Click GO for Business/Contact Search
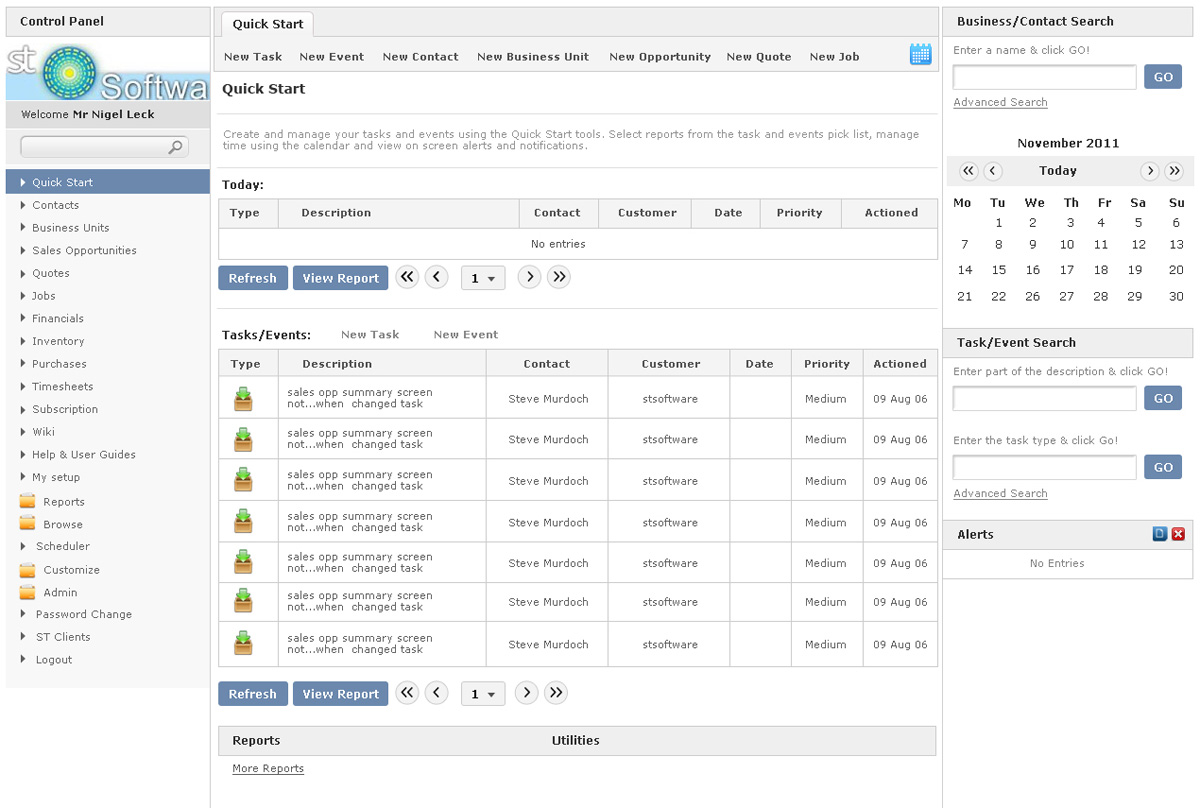The height and width of the screenshot is (808, 1200). [x=1163, y=77]
